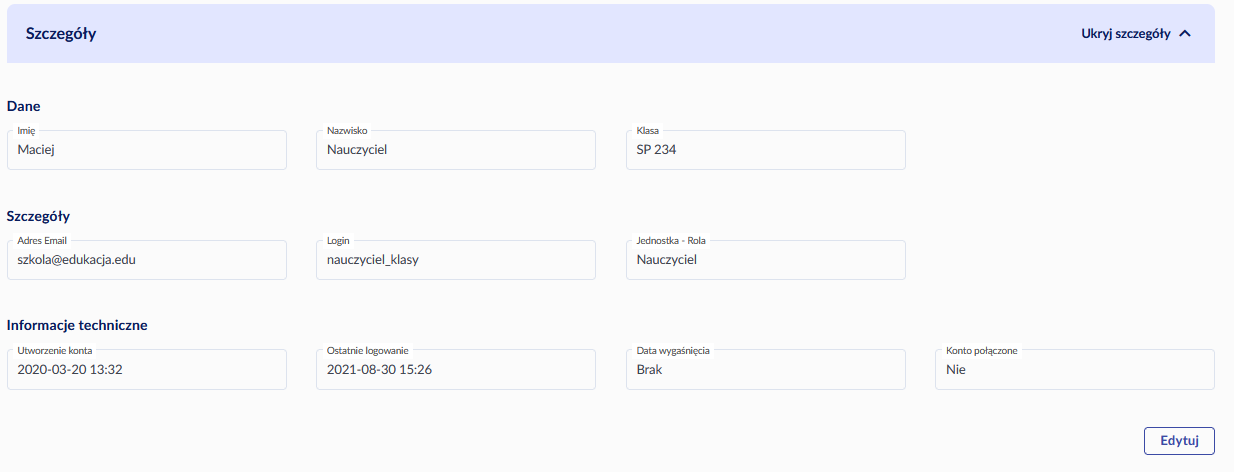Click the Konto połączone field showing Nie

coord(1074,369)
